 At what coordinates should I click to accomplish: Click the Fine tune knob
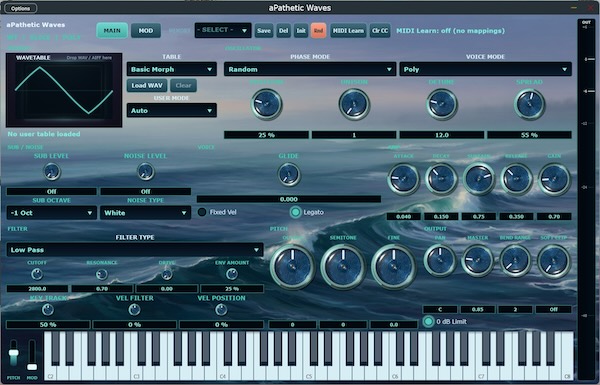[394, 266]
